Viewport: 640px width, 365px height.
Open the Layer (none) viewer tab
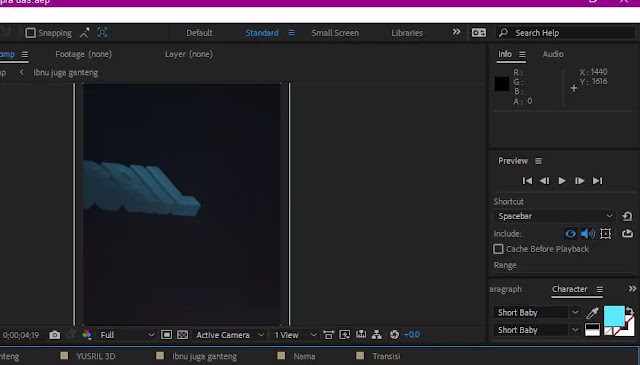[x=189, y=54]
